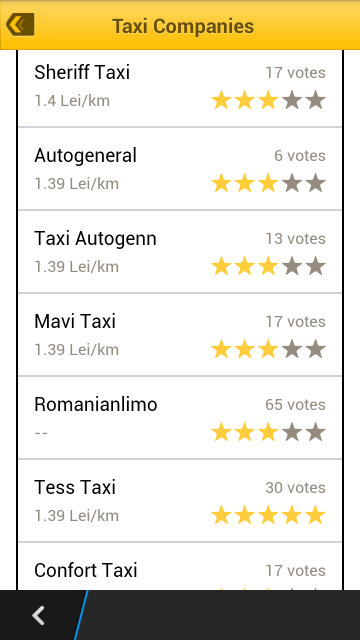Click Sheriff Taxi star rating
Image resolution: width=360 pixels, height=640 pixels.
click(x=269, y=100)
